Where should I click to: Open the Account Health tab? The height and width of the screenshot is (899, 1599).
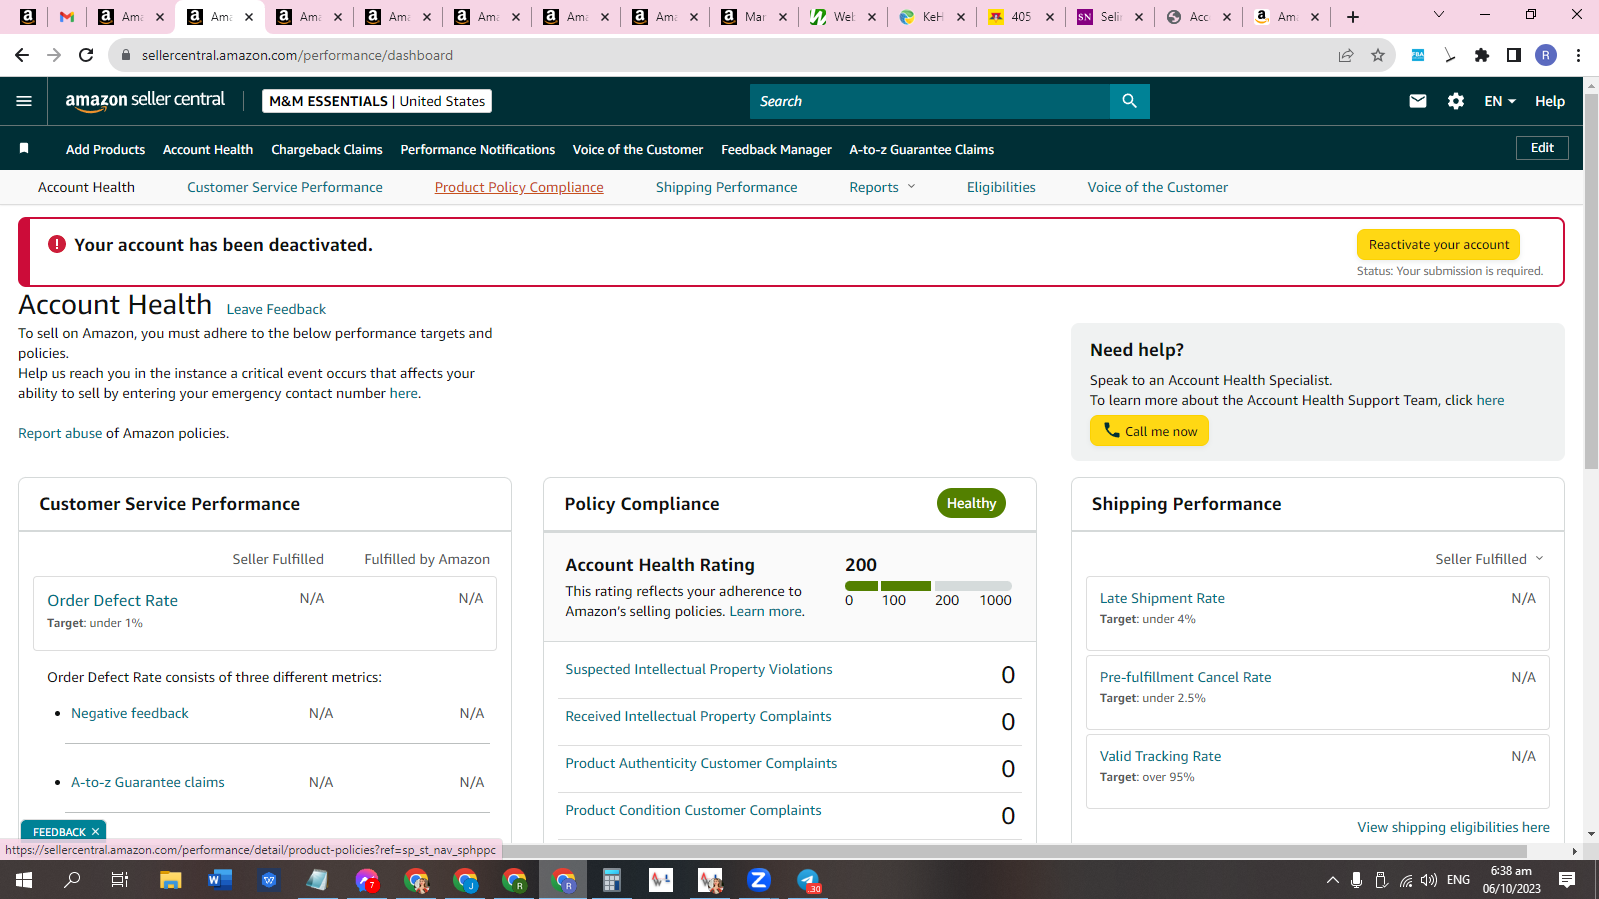86,187
